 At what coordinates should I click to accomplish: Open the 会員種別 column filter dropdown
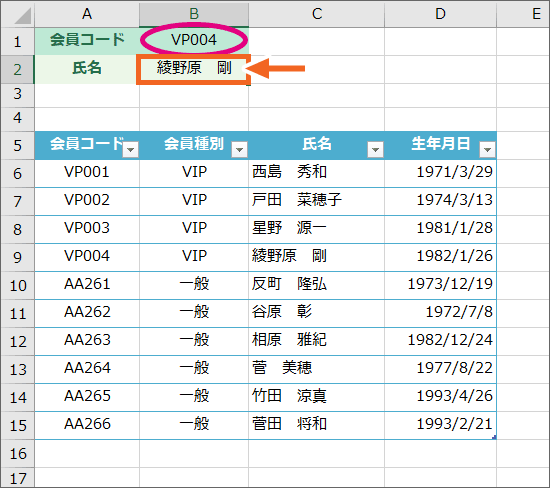240,149
